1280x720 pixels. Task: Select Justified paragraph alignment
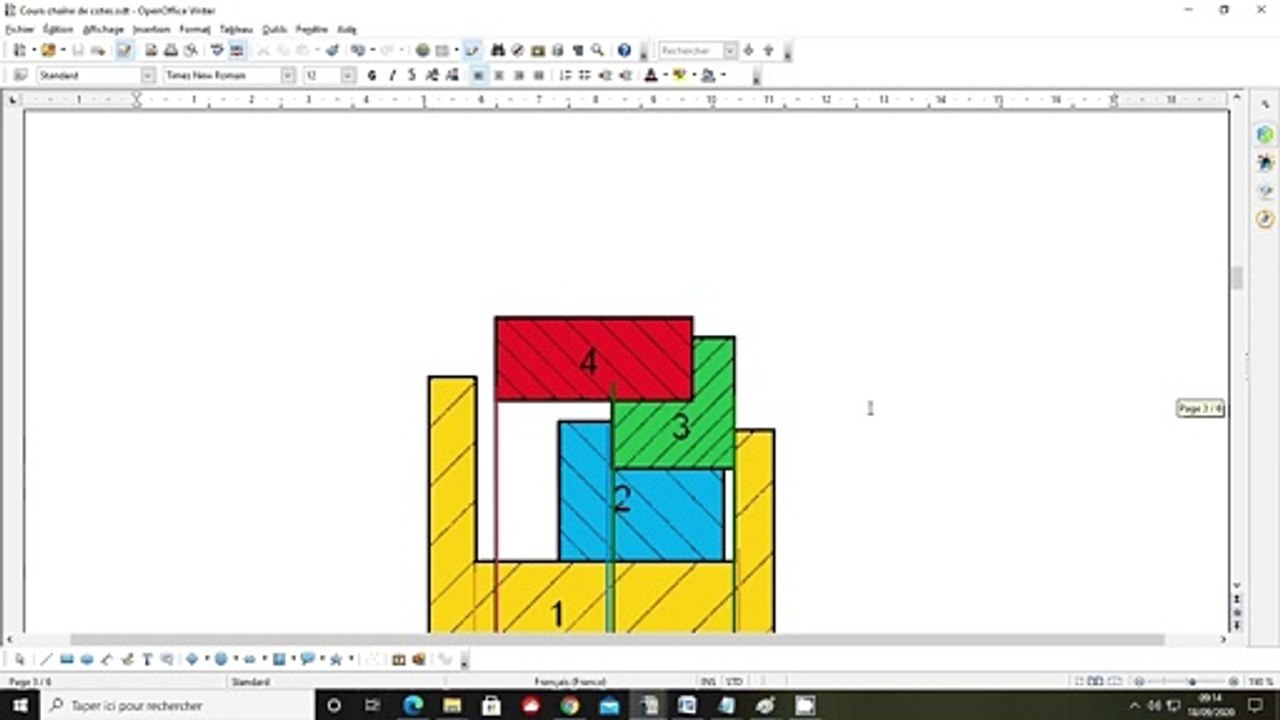[x=538, y=75]
